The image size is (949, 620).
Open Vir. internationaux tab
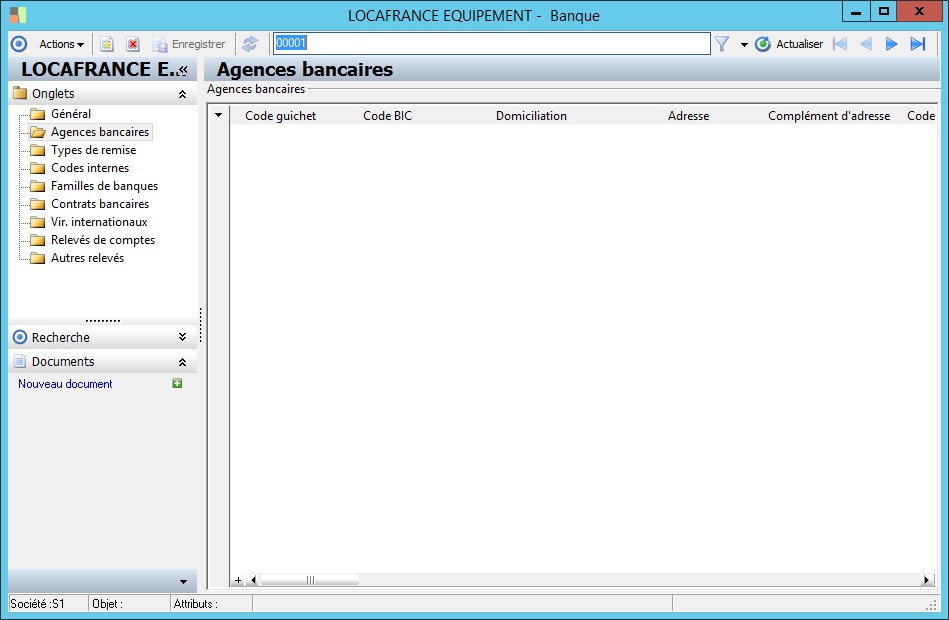[99, 222]
